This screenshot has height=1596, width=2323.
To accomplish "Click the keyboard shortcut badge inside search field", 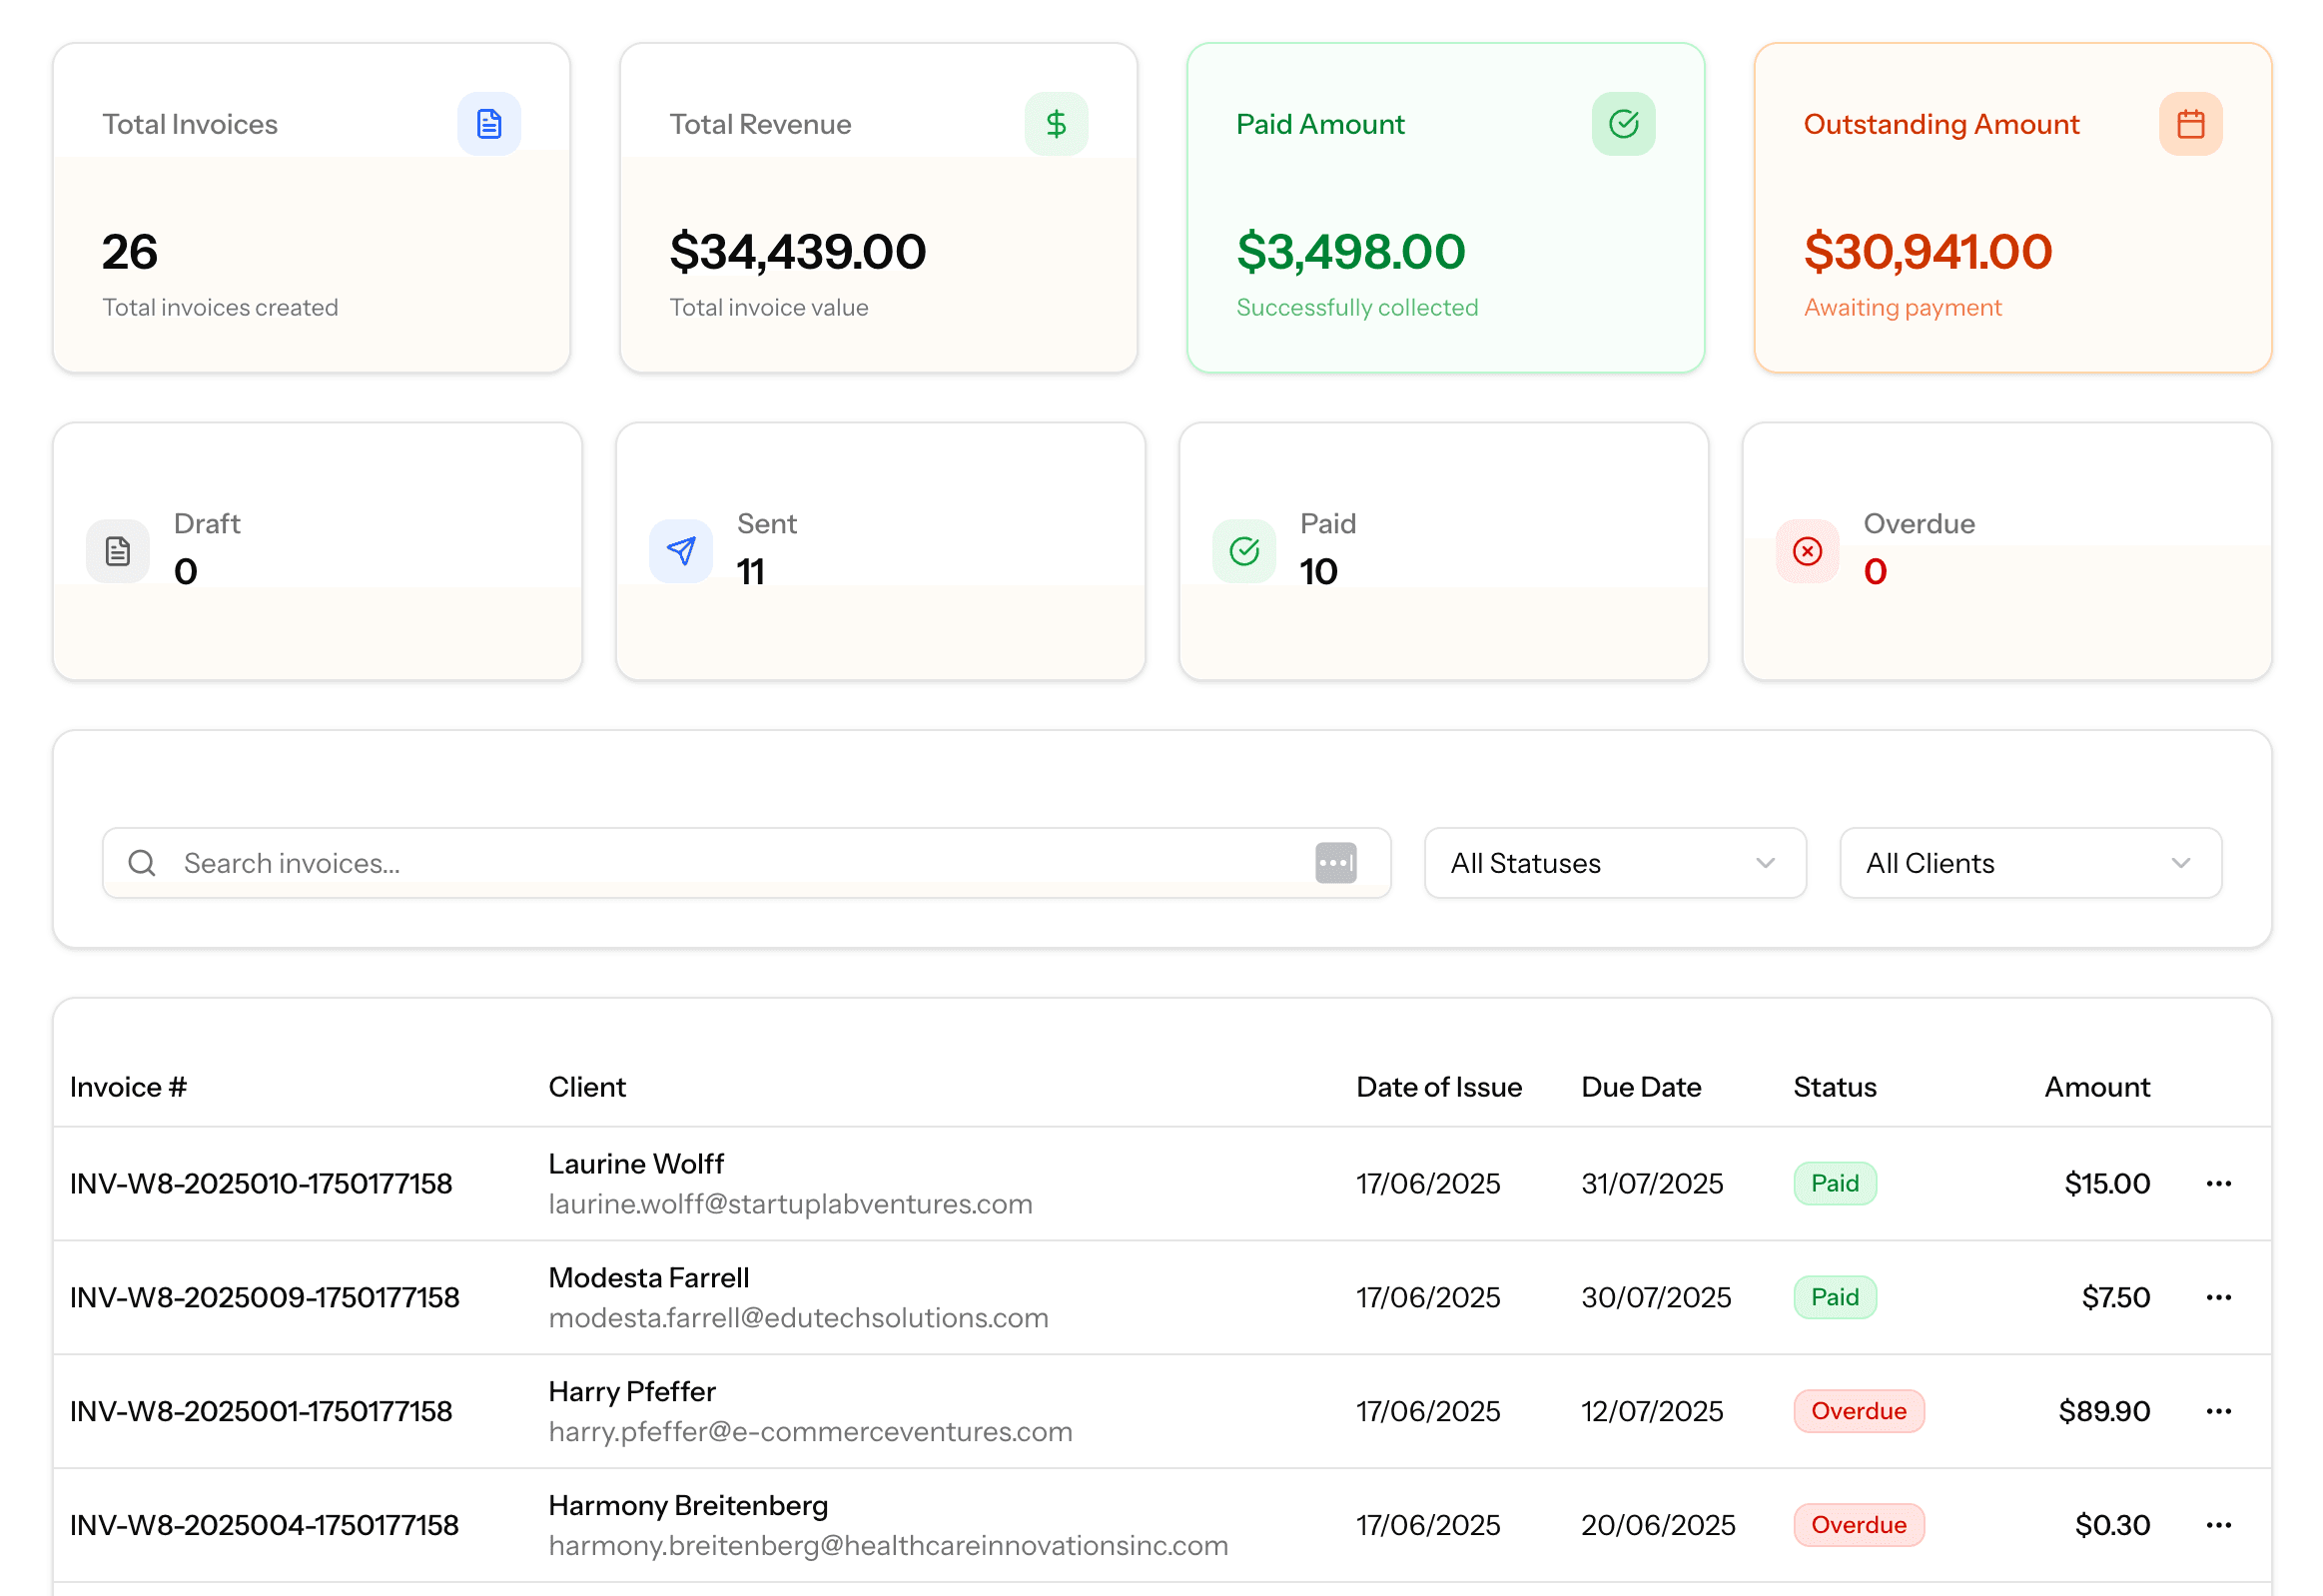I will [x=1338, y=862].
